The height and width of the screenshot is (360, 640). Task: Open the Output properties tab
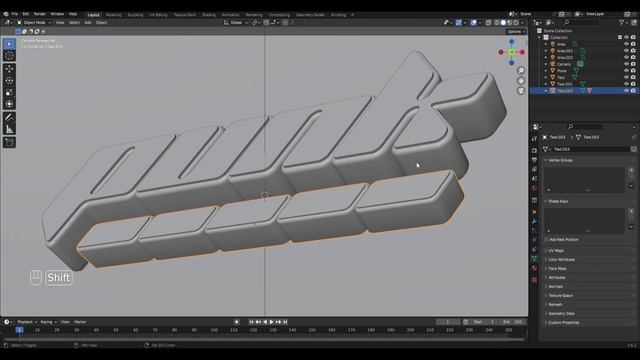534,160
